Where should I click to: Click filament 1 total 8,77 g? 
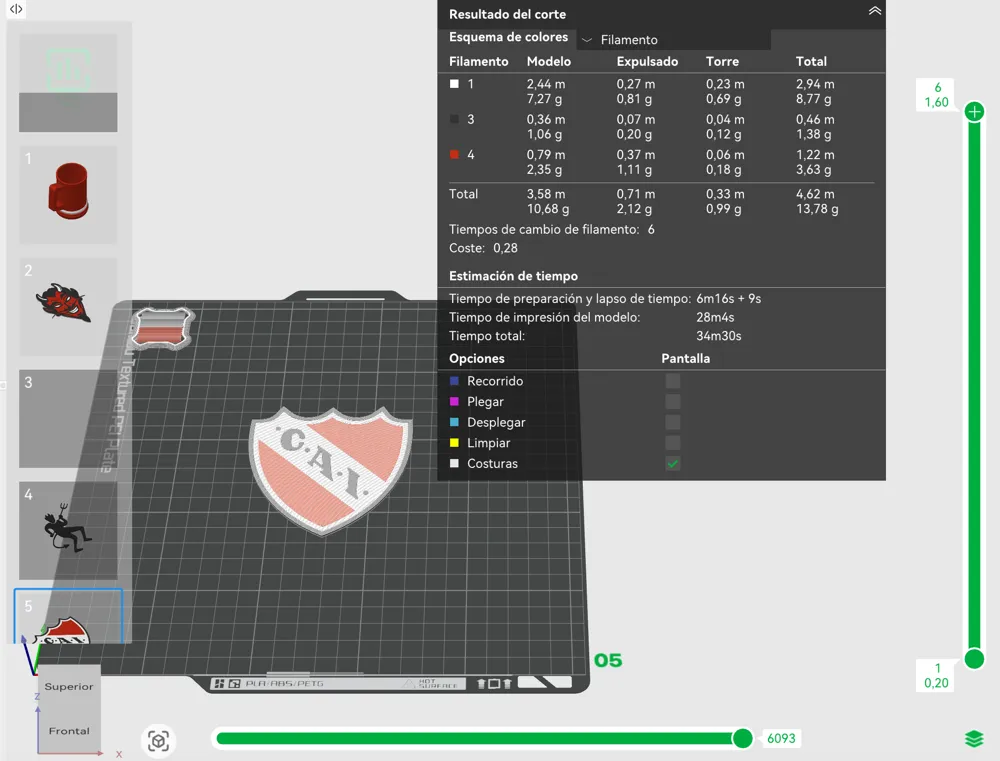813,99
